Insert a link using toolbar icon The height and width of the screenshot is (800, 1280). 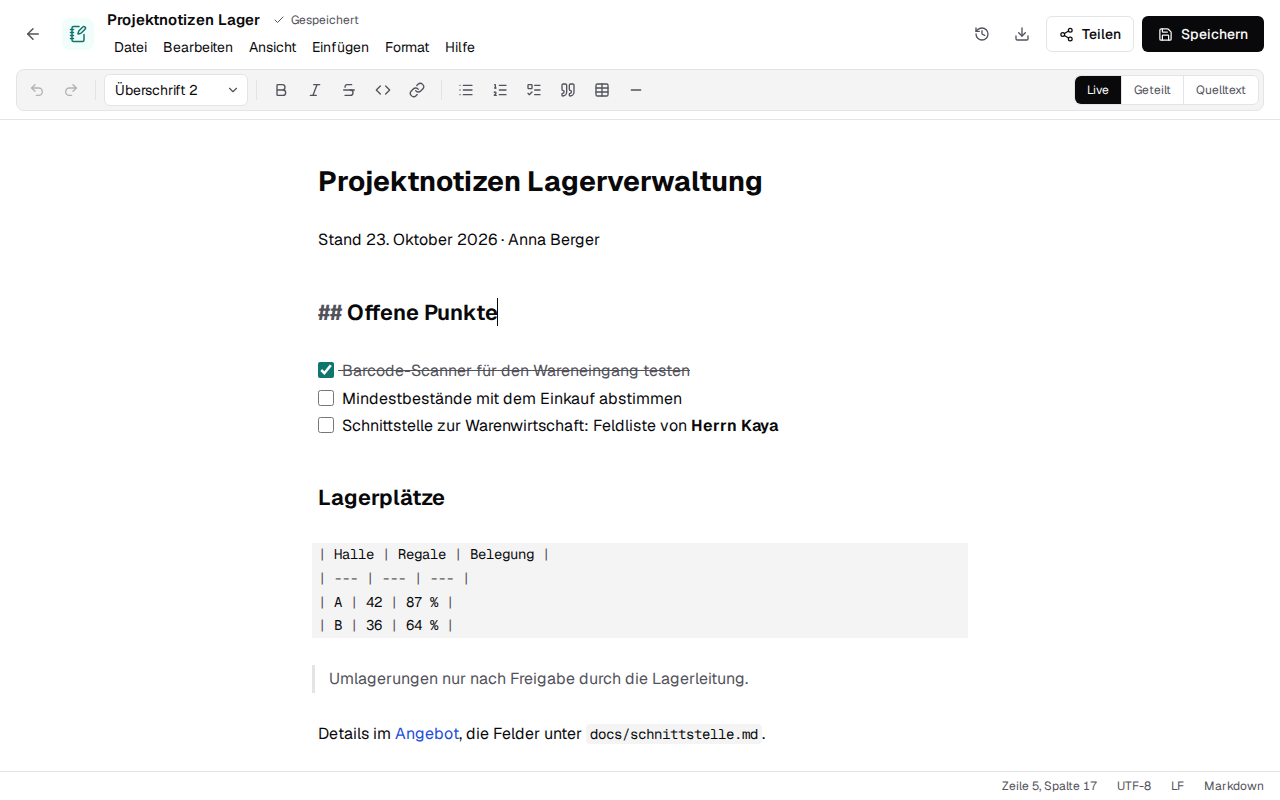tap(417, 90)
